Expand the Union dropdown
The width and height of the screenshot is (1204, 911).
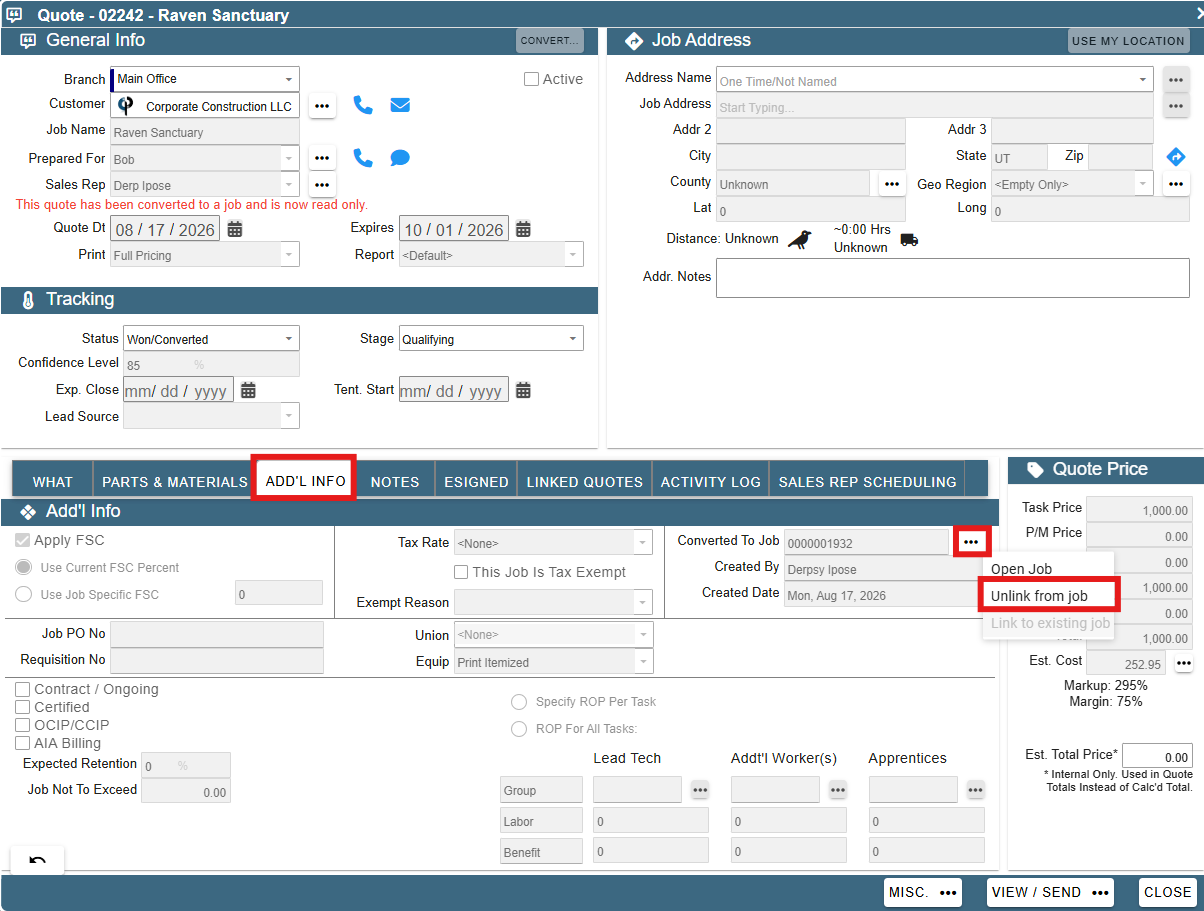point(642,634)
